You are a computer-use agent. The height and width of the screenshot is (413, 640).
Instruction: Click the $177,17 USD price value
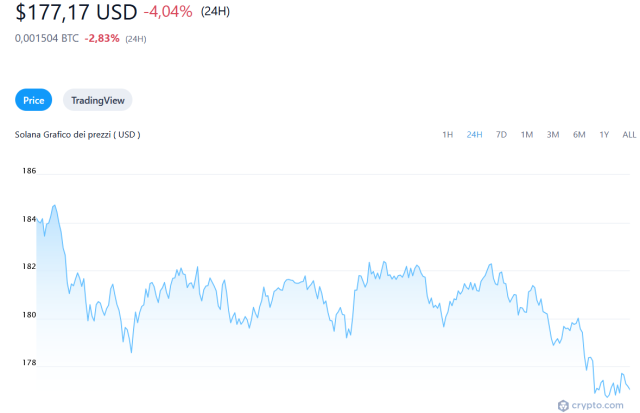click(76, 12)
